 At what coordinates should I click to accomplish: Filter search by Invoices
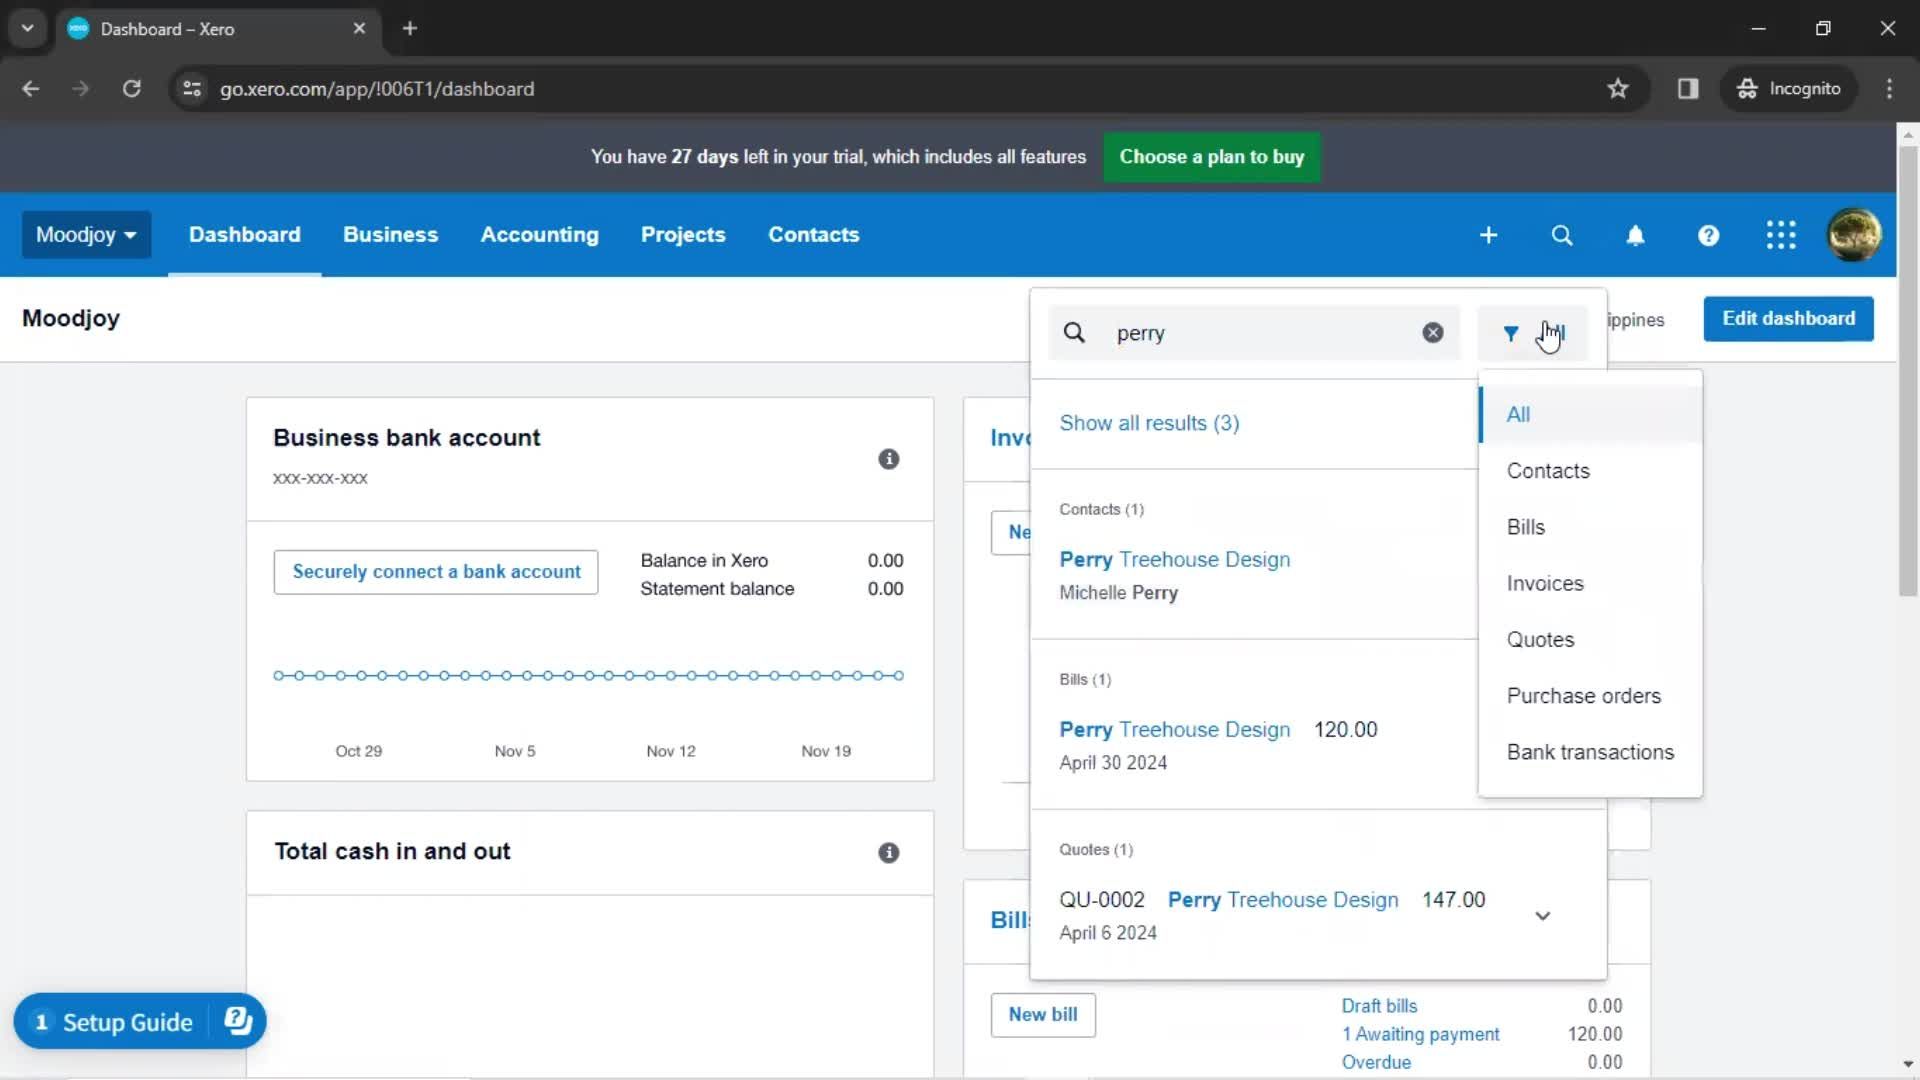pyautogui.click(x=1590, y=583)
